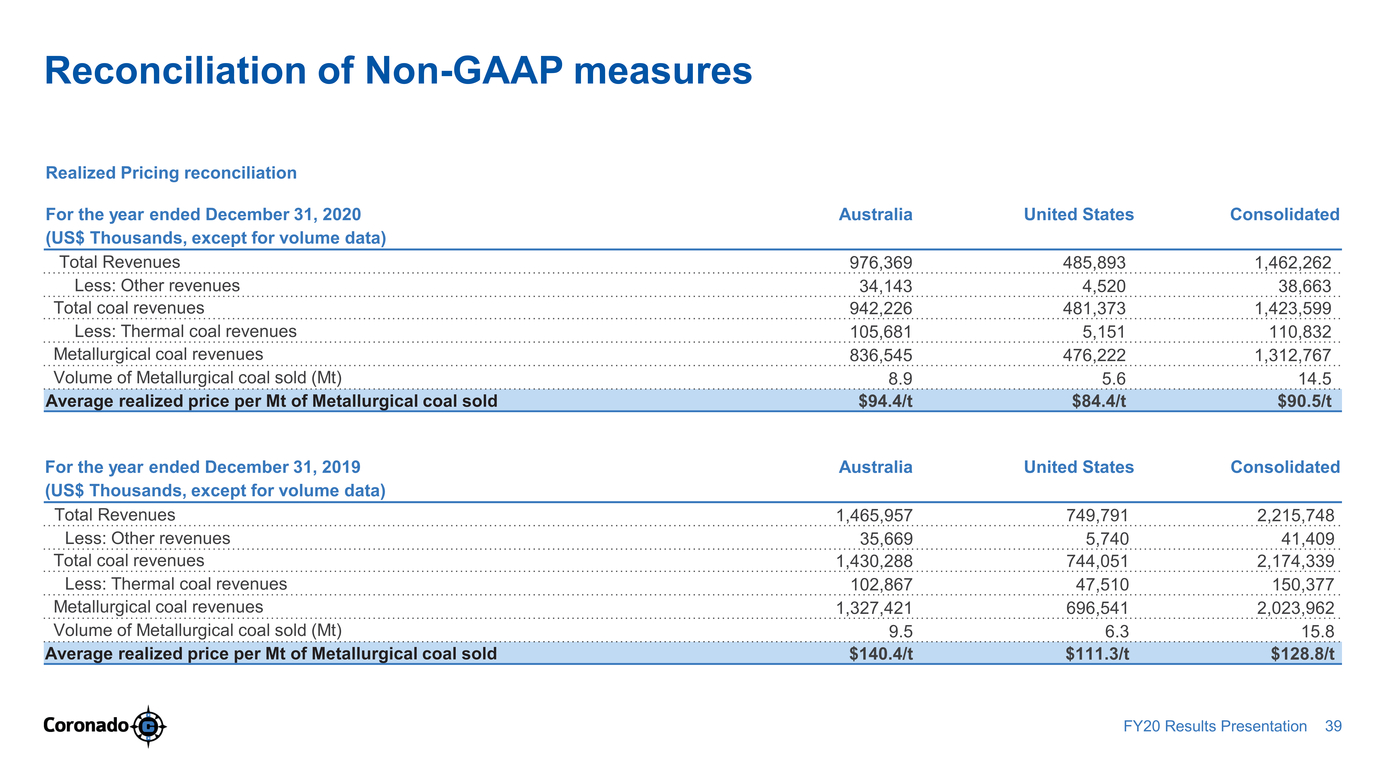Click 2020 Consolidated Total Revenues 1,462,262
Image resolution: width=1386 pixels, height=780 pixels.
click(x=1294, y=263)
